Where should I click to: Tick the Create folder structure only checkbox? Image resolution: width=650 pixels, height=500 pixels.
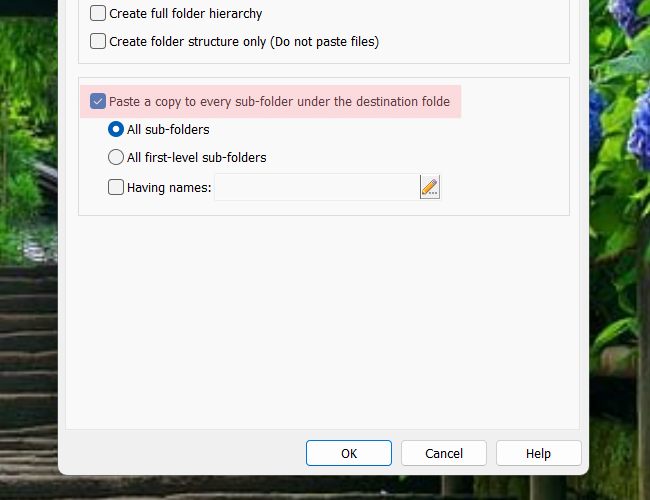click(x=98, y=41)
